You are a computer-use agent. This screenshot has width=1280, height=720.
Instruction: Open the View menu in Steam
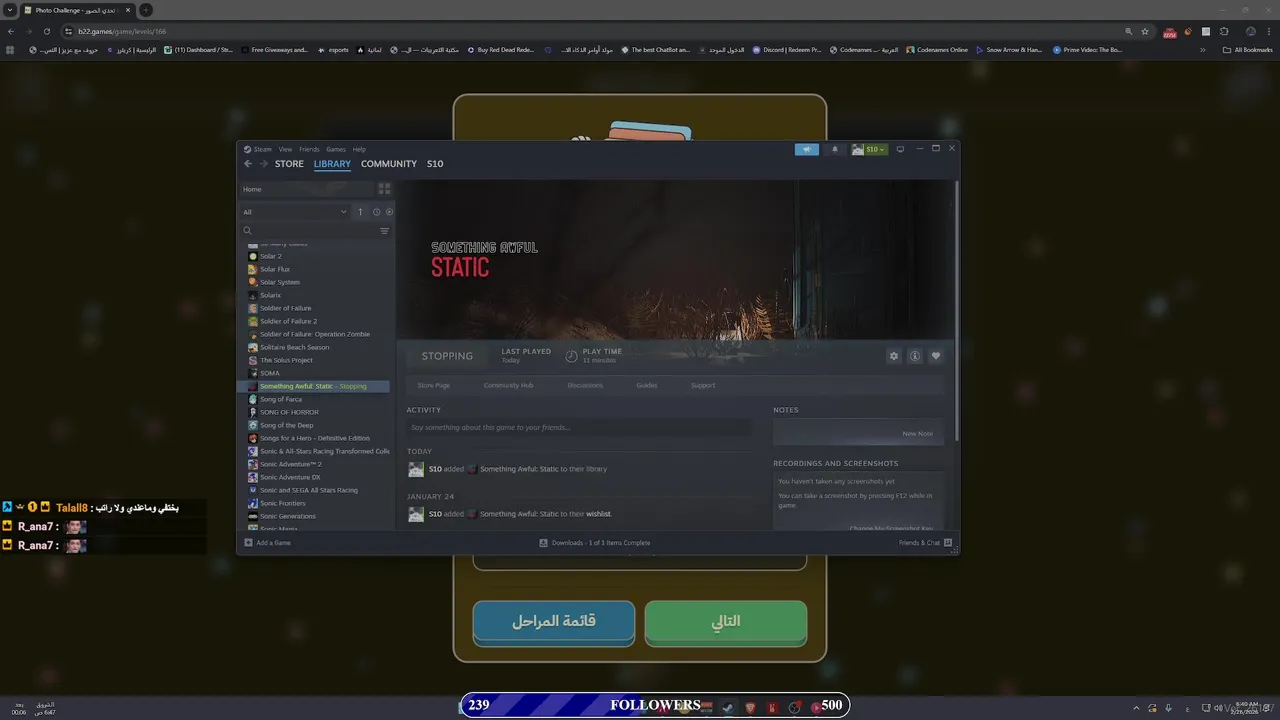click(x=285, y=149)
